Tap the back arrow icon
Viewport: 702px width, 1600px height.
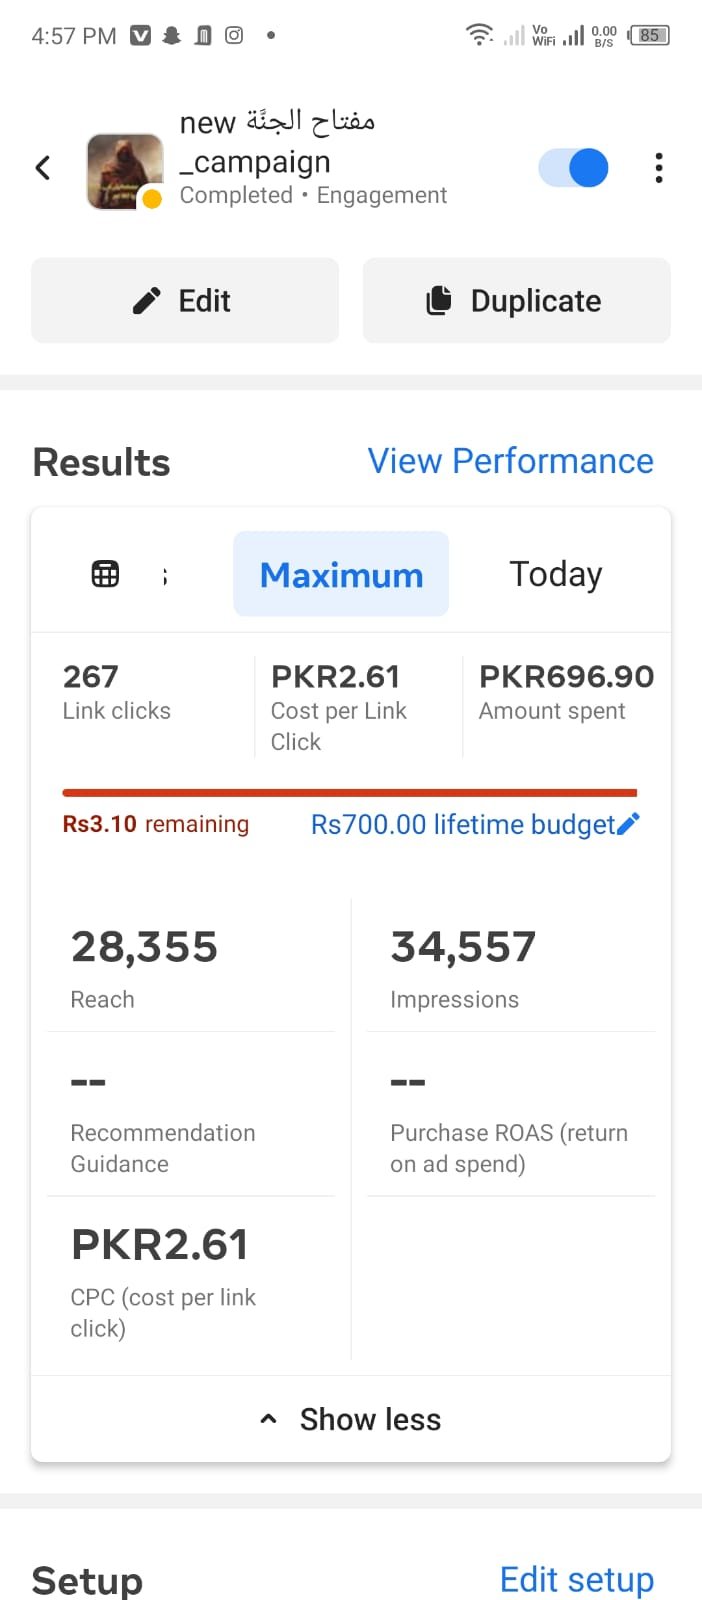click(43, 168)
